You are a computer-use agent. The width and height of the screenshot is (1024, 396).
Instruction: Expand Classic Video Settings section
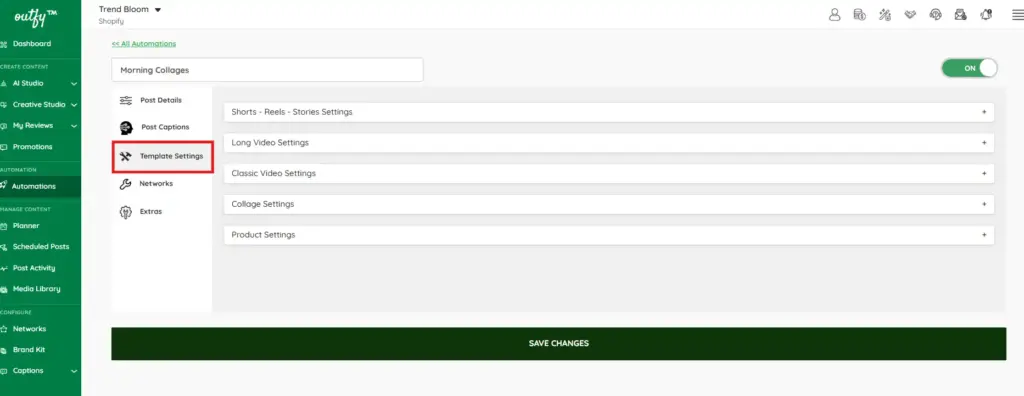click(609, 173)
